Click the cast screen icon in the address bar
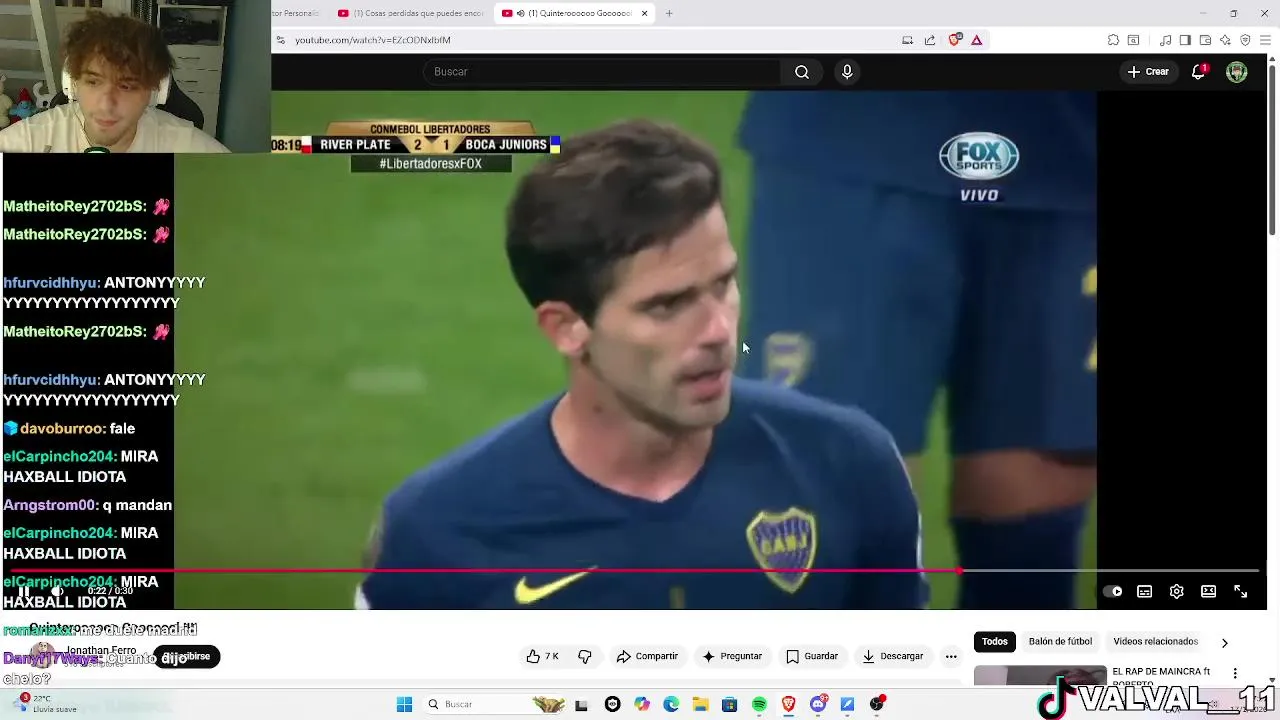 tap(907, 40)
